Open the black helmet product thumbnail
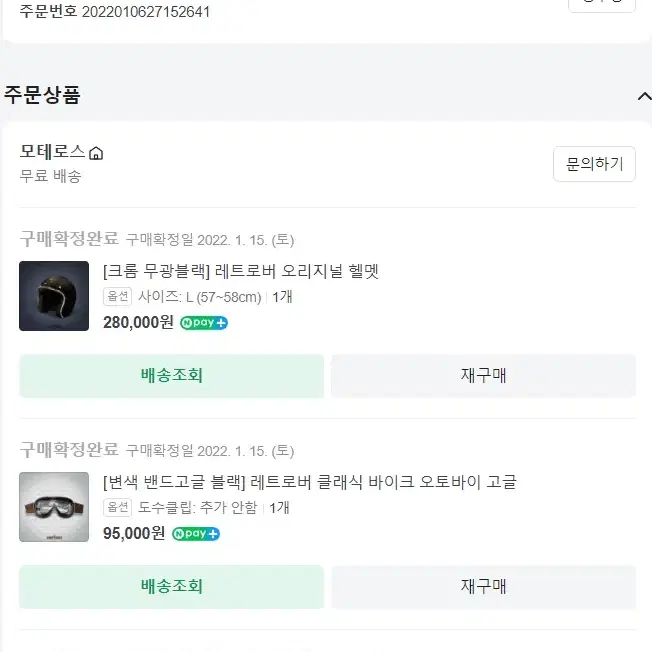 54,296
